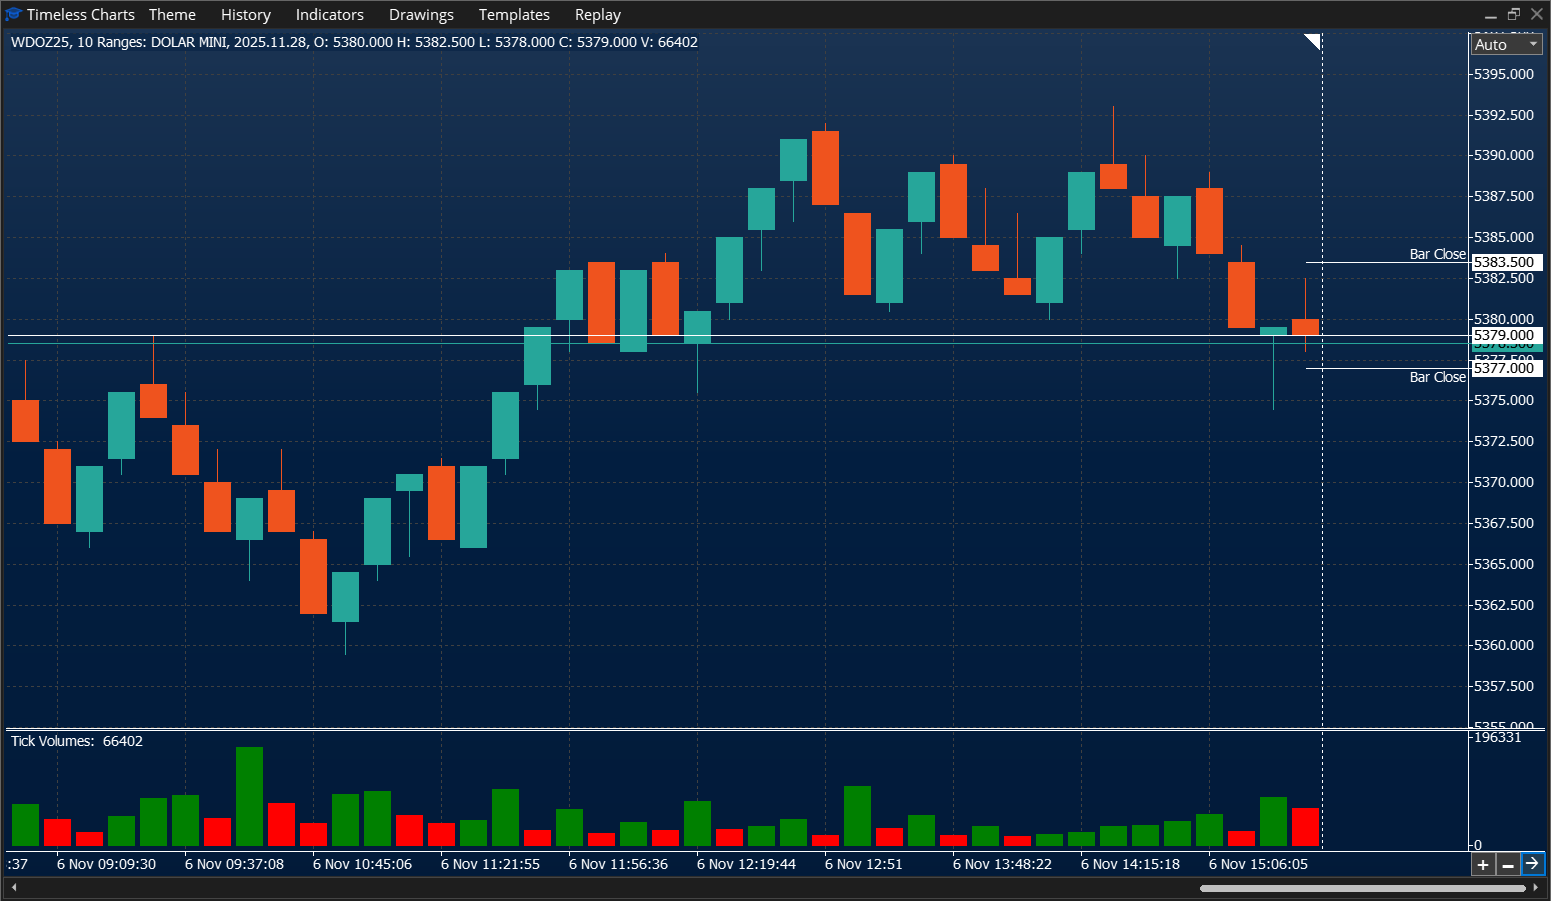Image resolution: width=1551 pixels, height=901 pixels.
Task: Open the Drawings menu
Action: tap(420, 14)
